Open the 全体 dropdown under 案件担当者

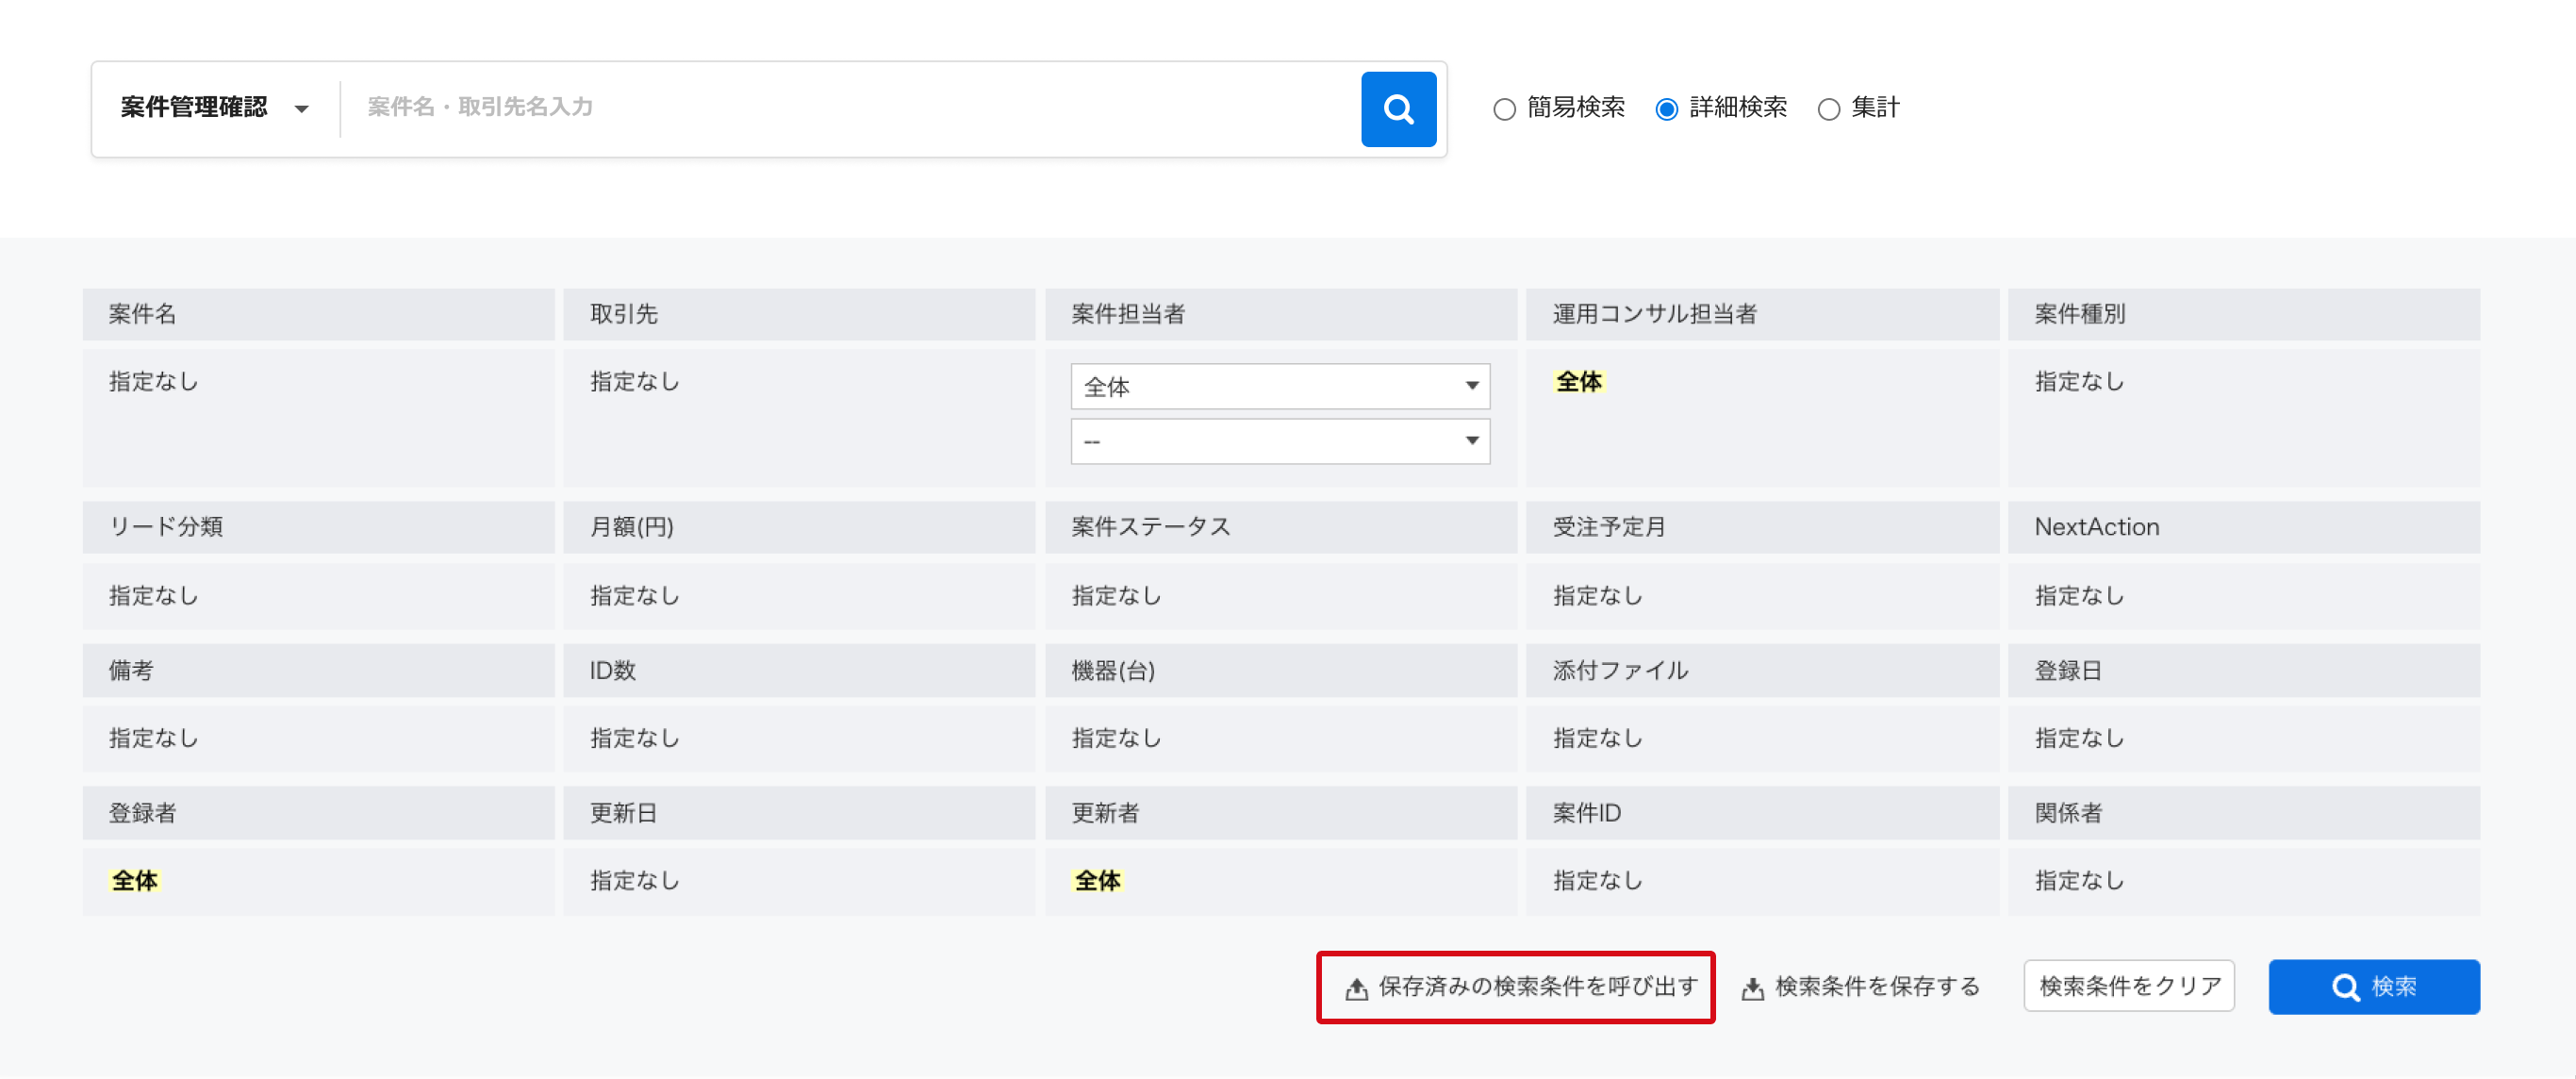tap(1279, 386)
